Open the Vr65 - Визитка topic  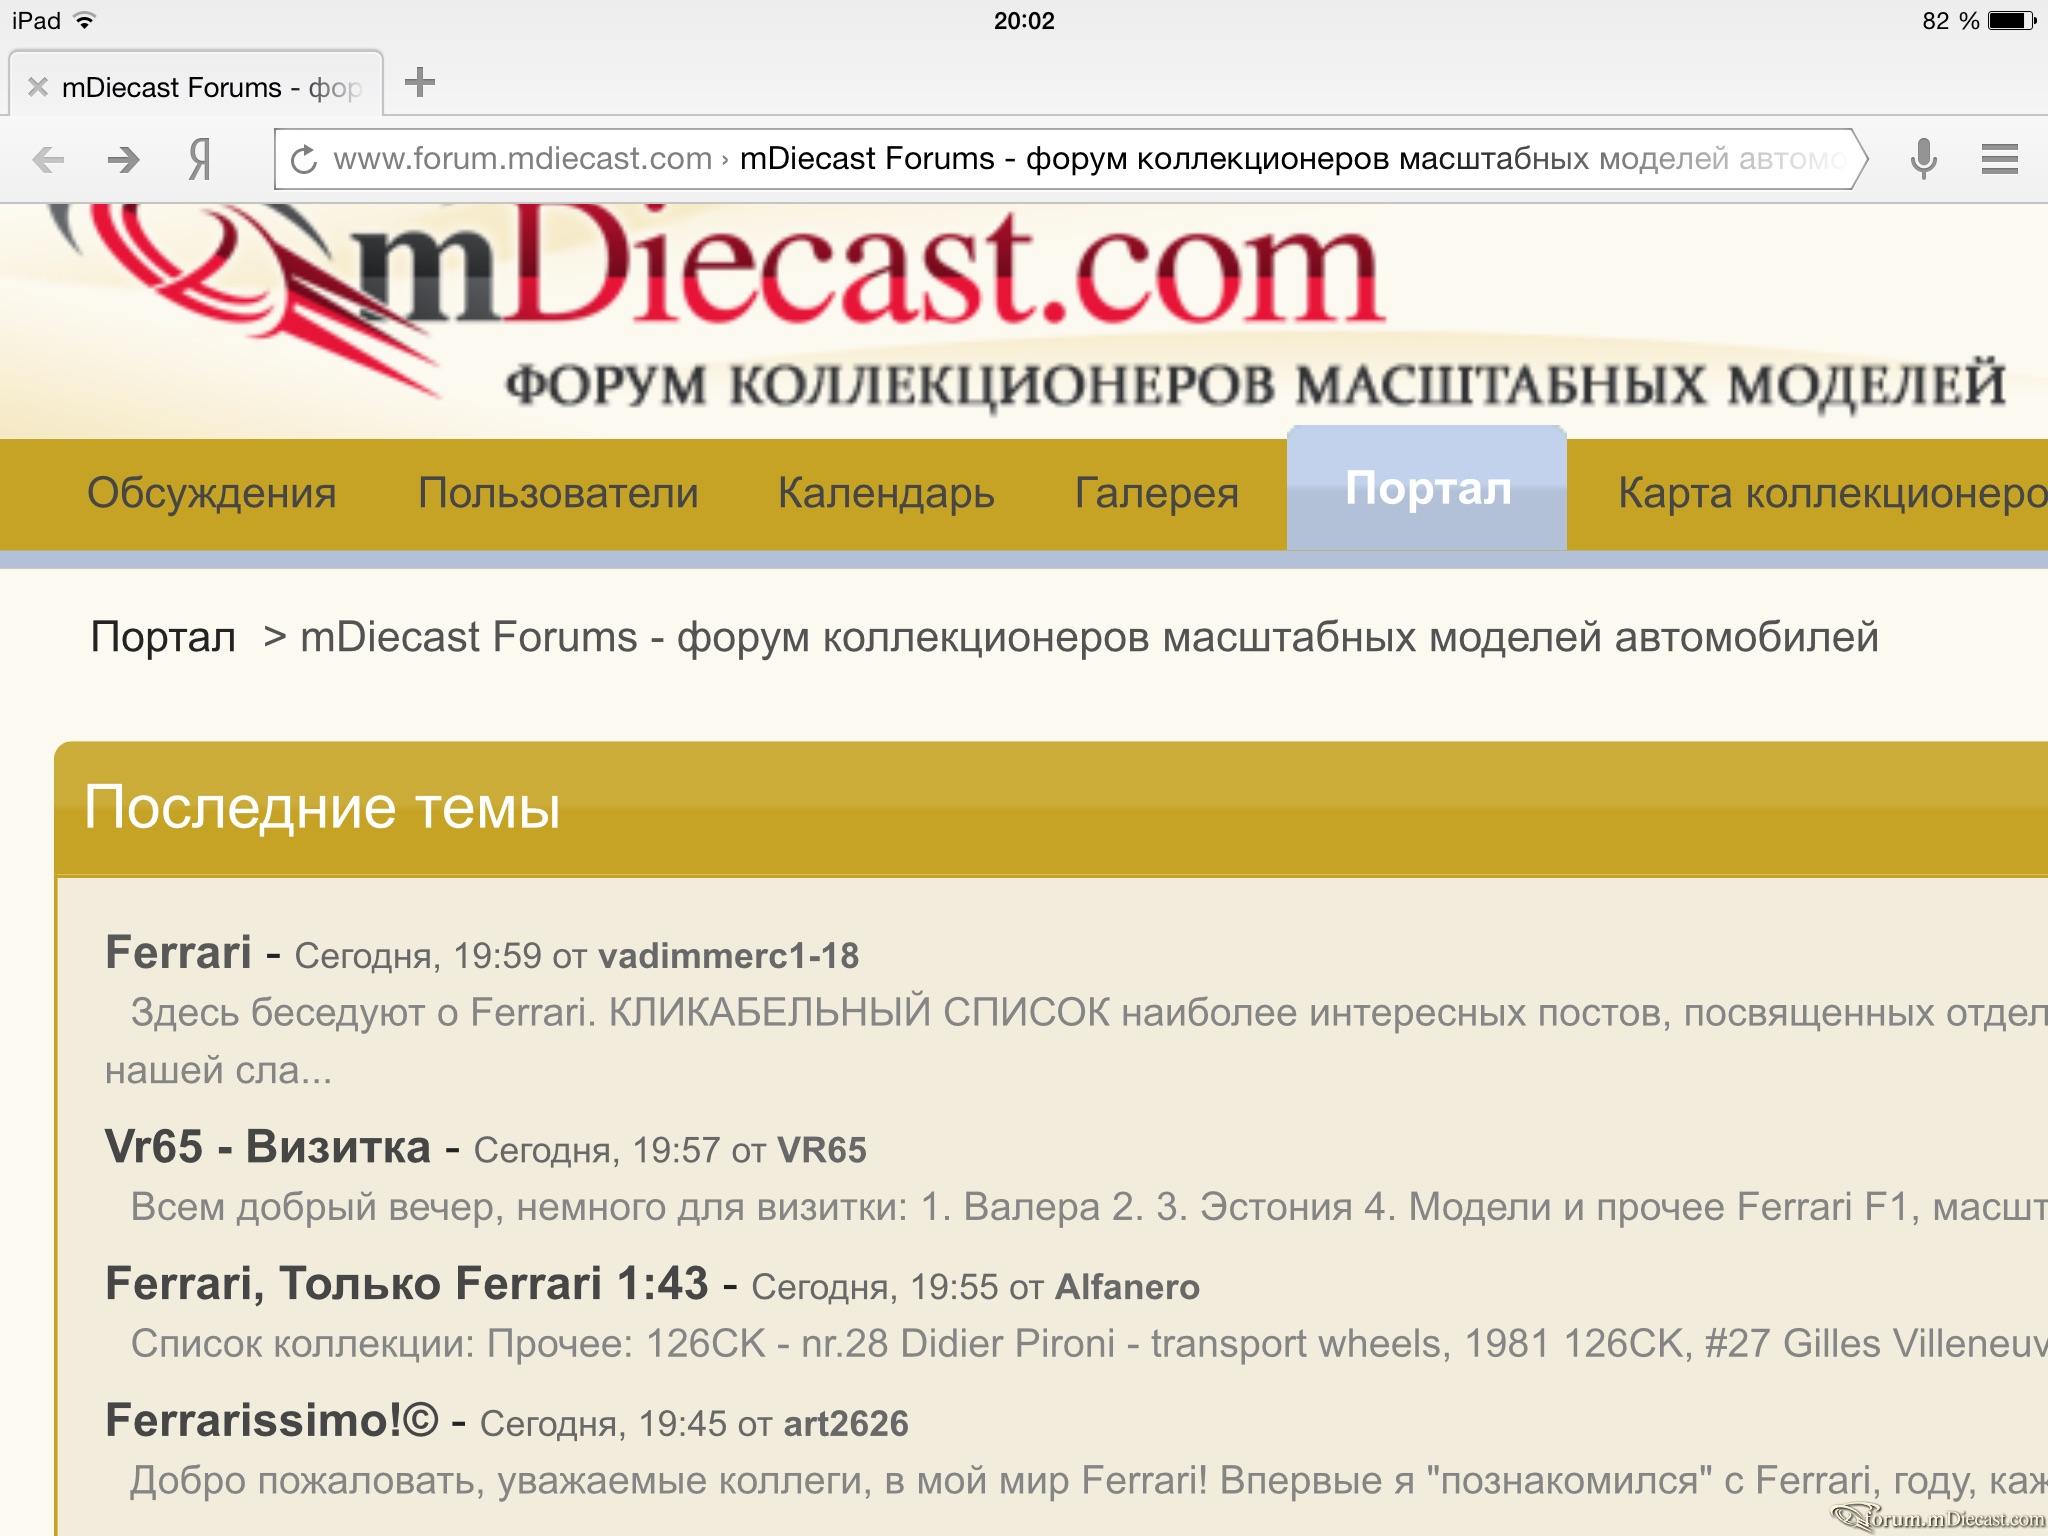pyautogui.click(x=267, y=1146)
